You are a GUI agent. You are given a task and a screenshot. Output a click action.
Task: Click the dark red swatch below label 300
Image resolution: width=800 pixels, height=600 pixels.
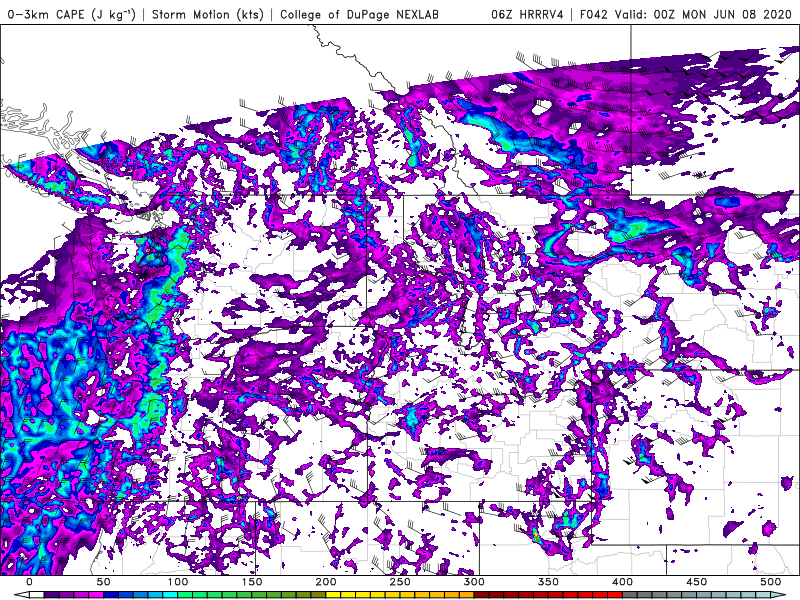pos(482,595)
